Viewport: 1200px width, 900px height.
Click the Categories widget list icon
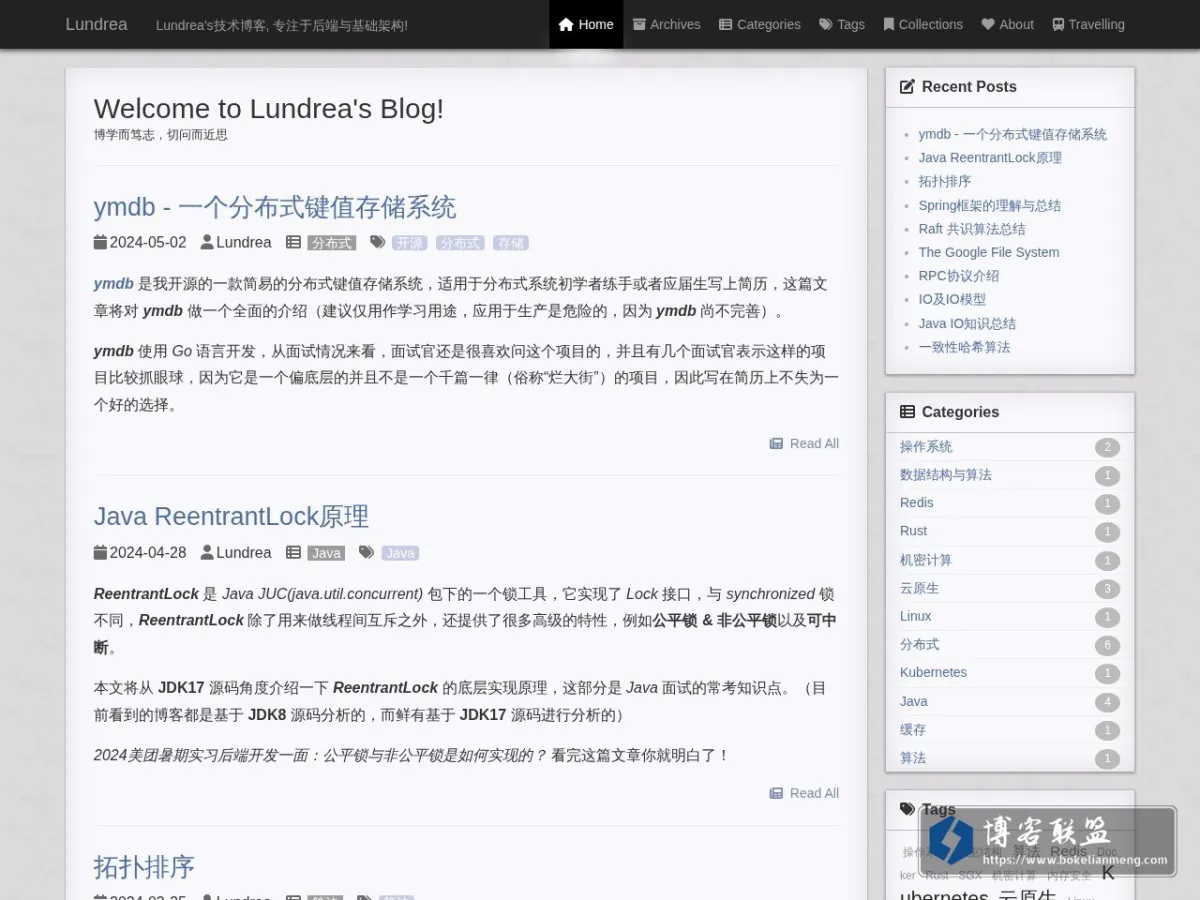[x=907, y=412]
